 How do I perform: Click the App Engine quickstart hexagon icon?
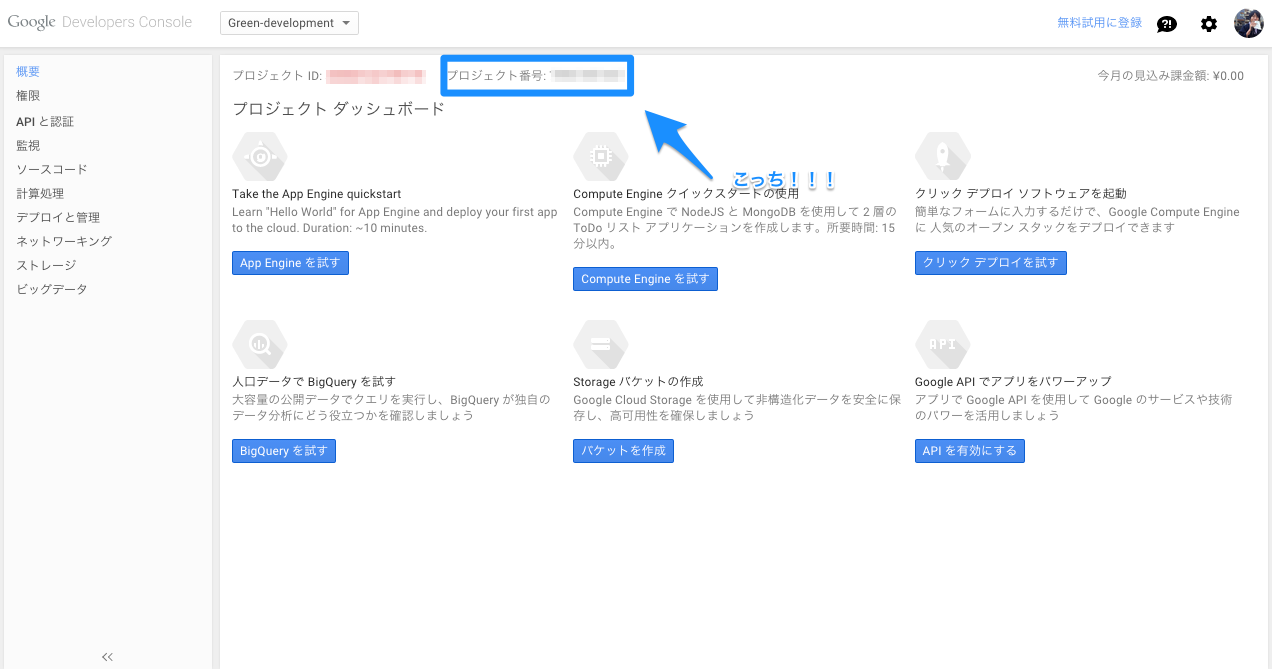point(259,156)
